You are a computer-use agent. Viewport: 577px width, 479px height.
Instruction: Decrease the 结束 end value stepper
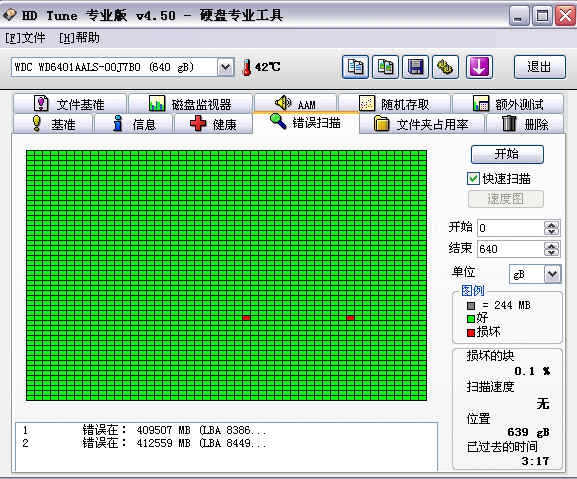coord(551,252)
